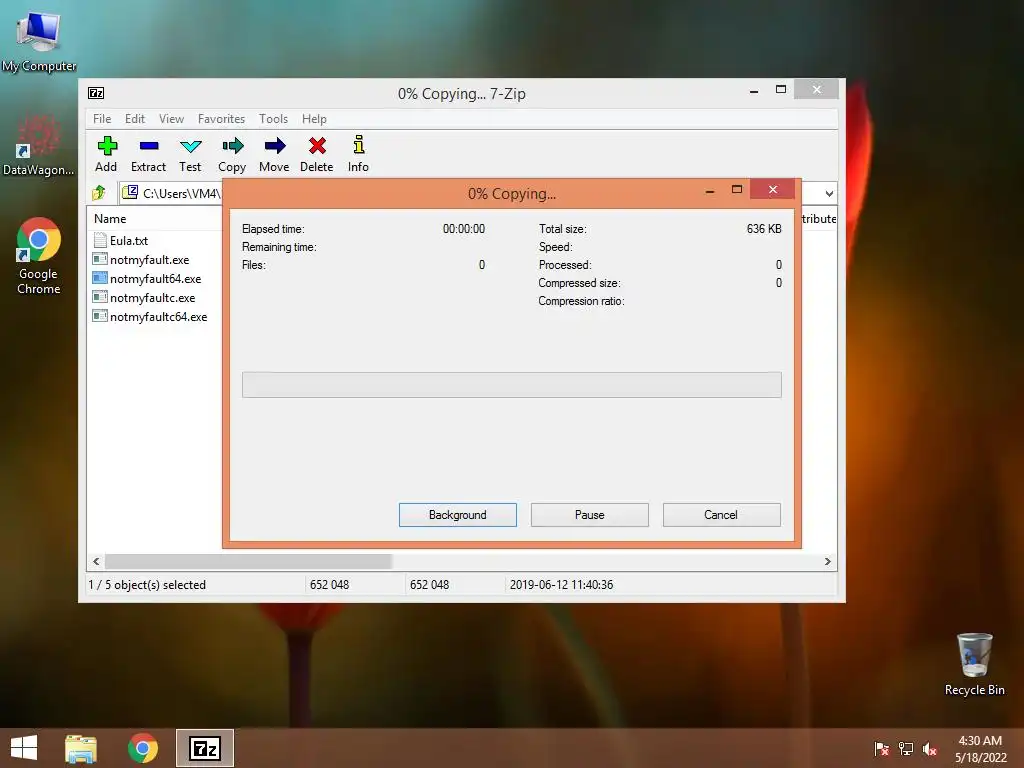Open the My Computer desktop icon
This screenshot has width=1024, height=768.
pos(39,39)
